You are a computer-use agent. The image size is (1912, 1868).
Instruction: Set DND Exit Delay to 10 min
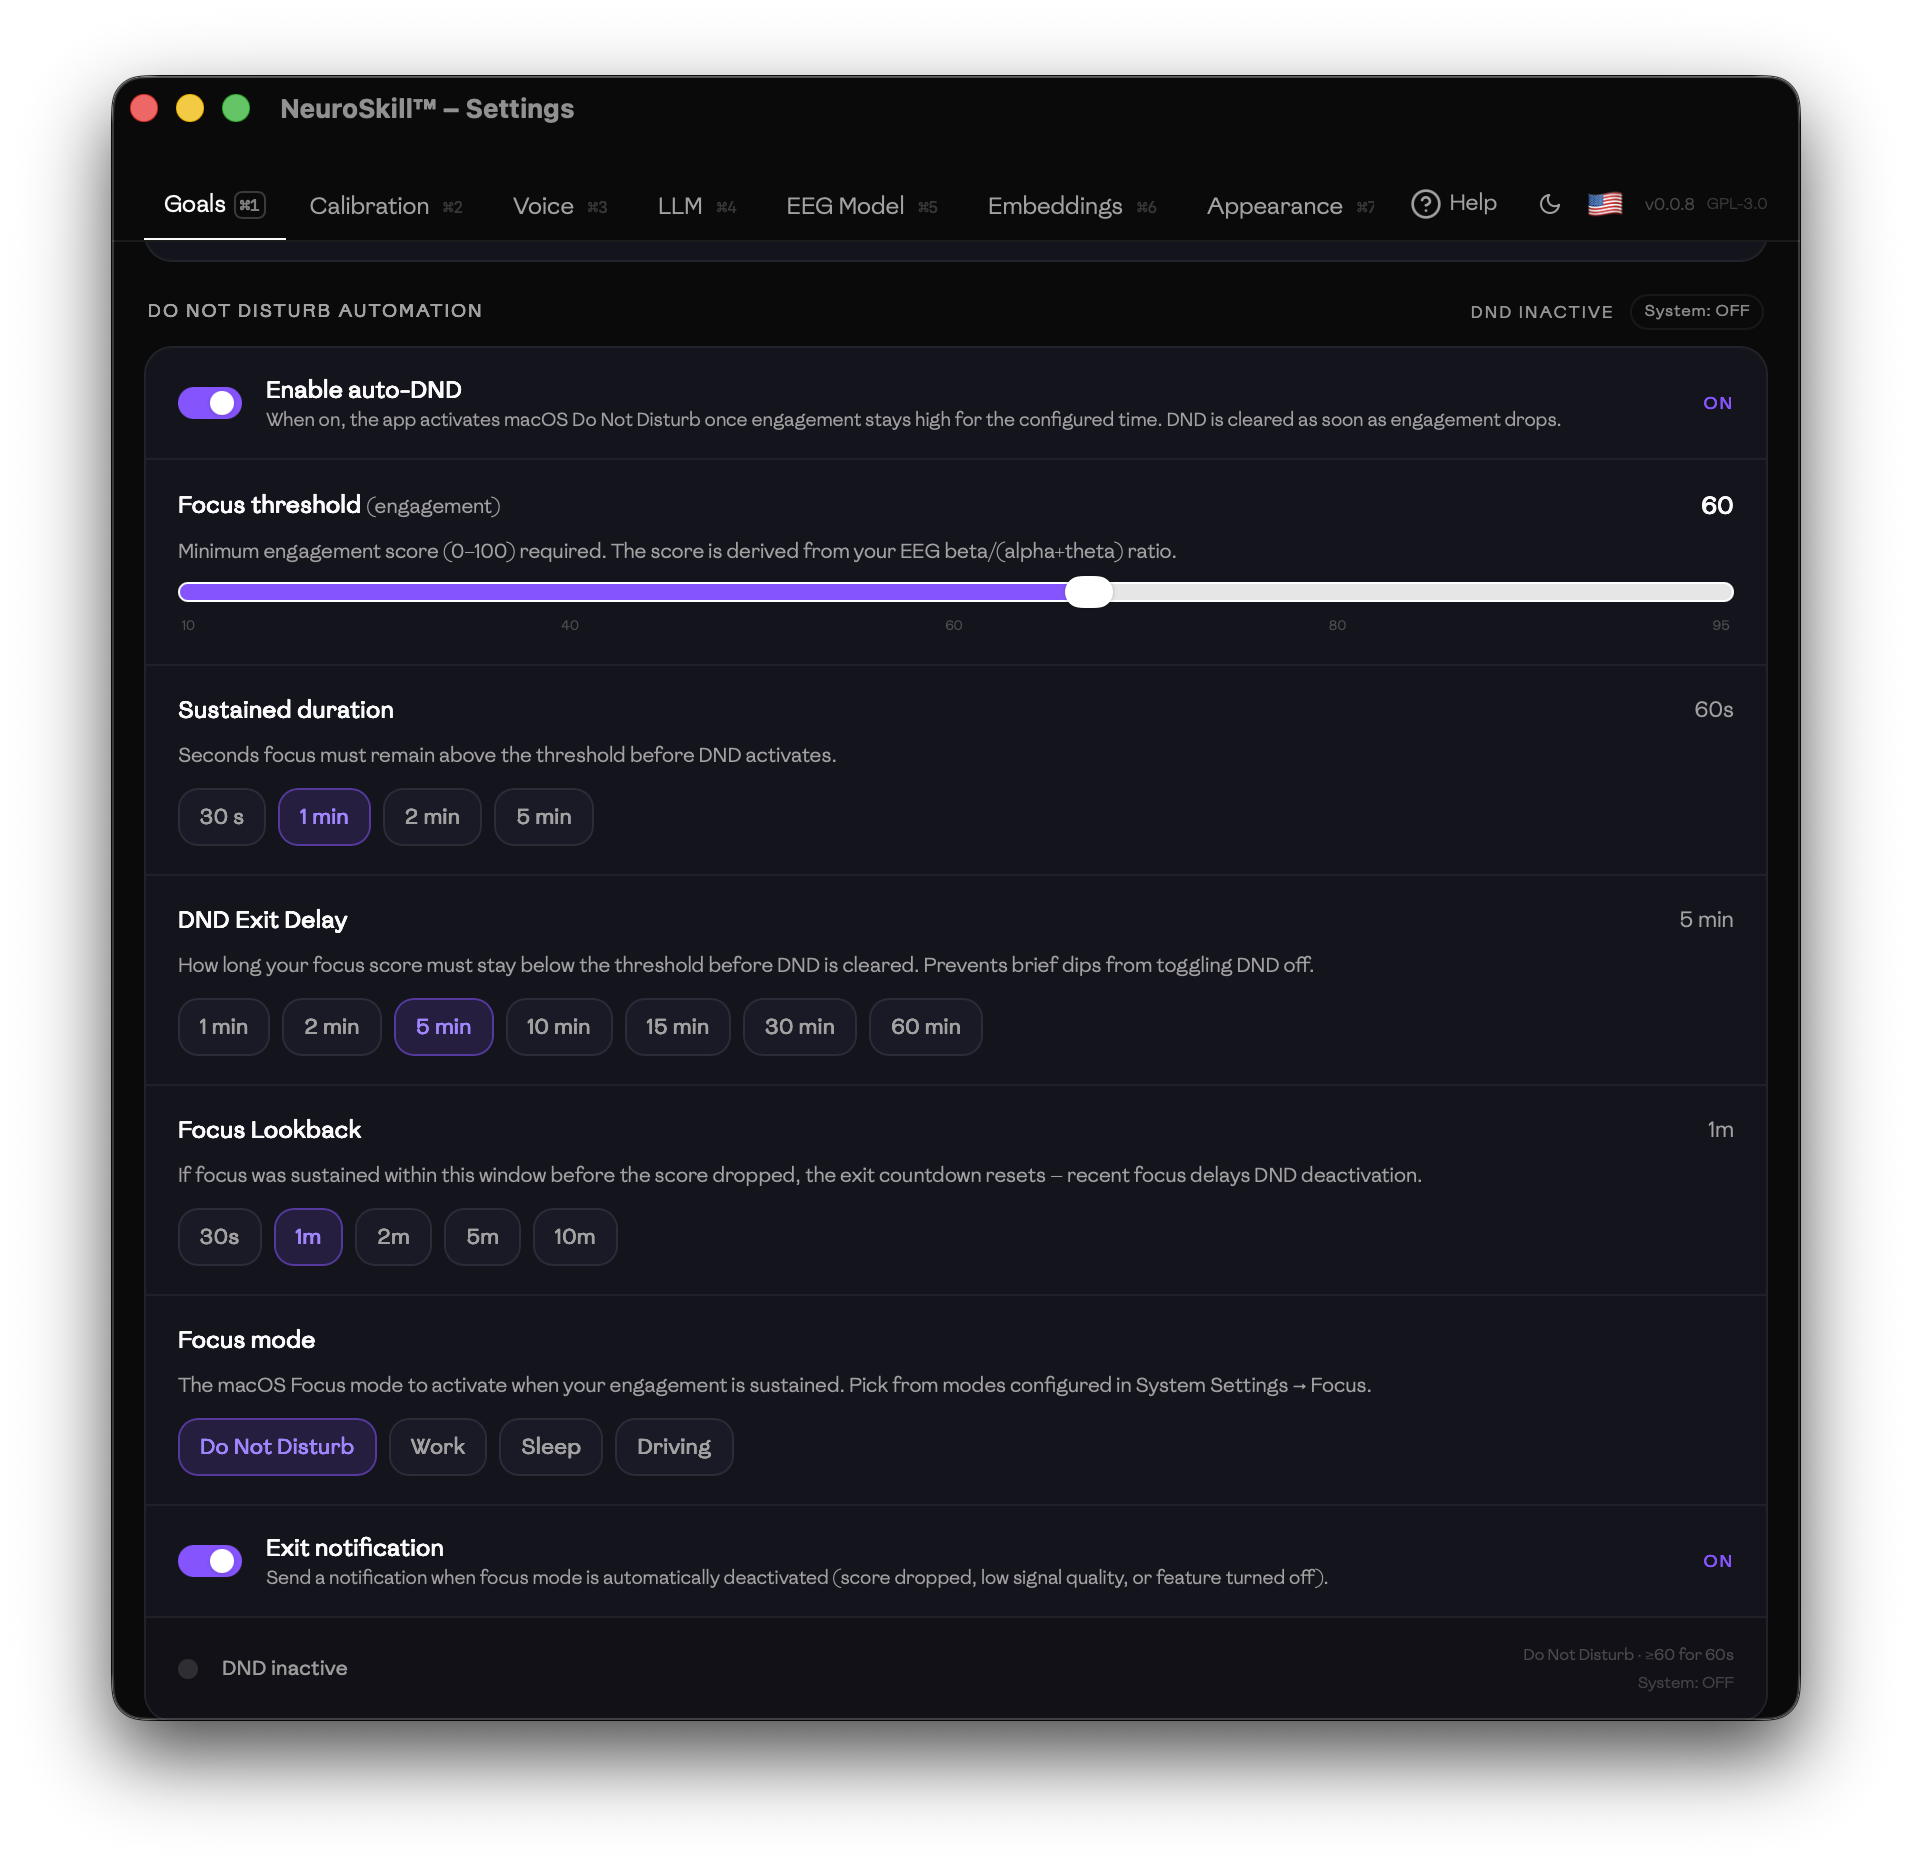[x=558, y=1026]
